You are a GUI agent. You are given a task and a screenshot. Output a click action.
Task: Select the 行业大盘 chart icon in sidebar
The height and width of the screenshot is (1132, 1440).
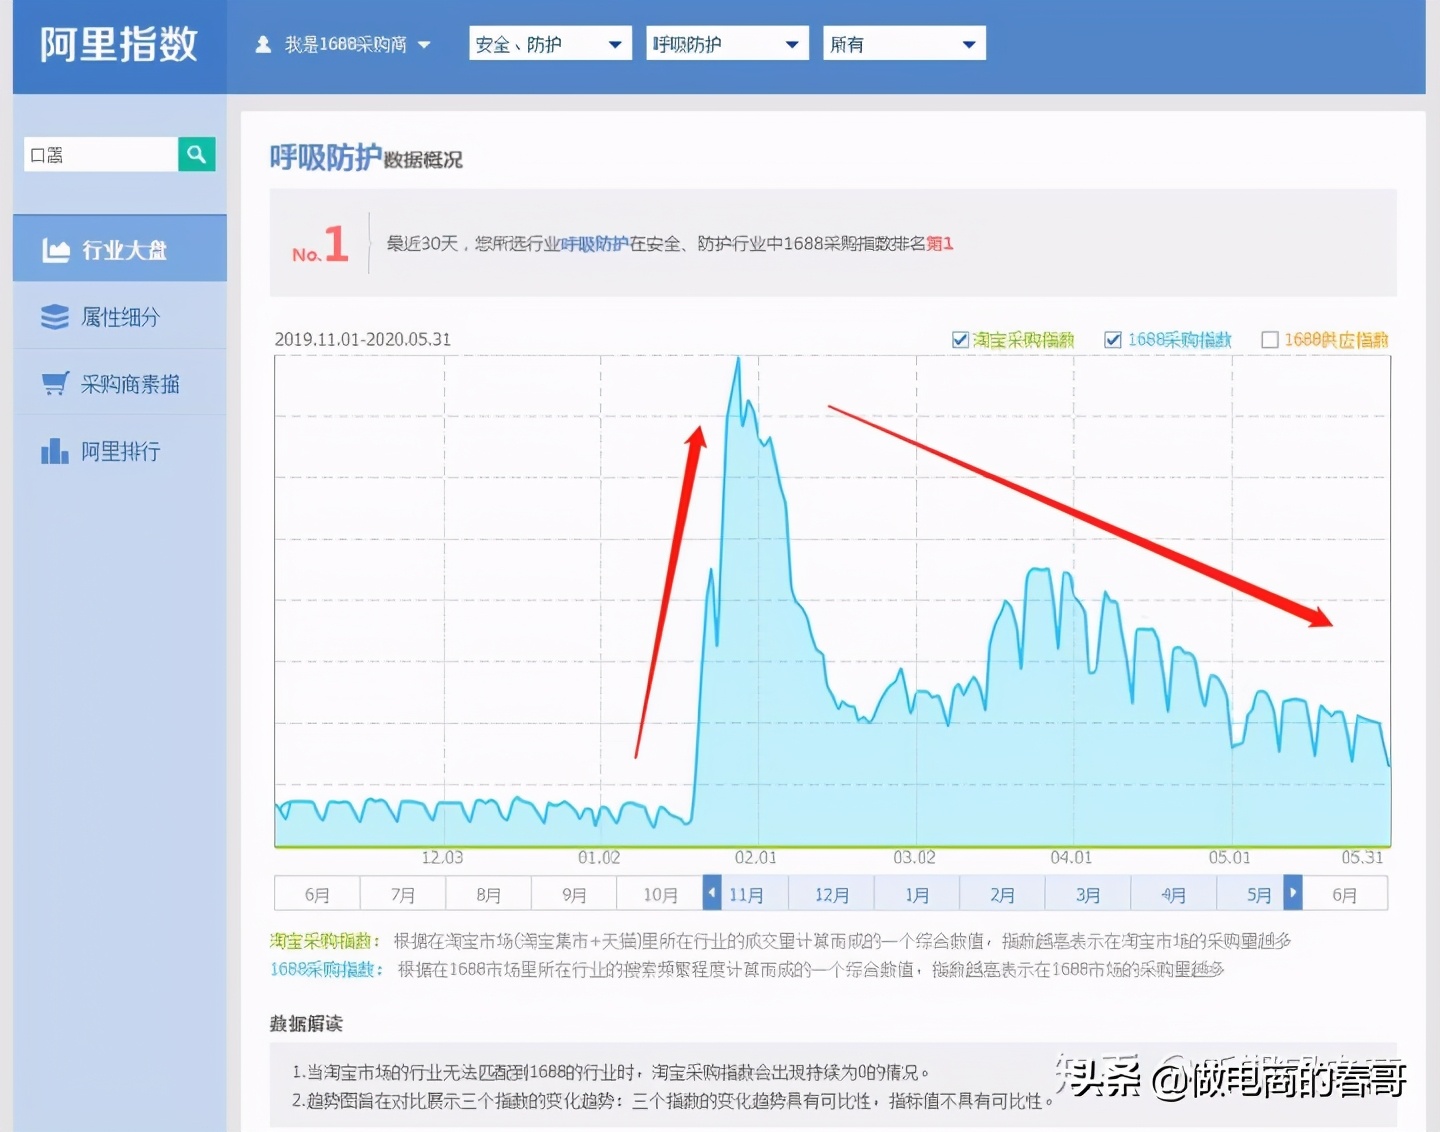click(x=56, y=249)
